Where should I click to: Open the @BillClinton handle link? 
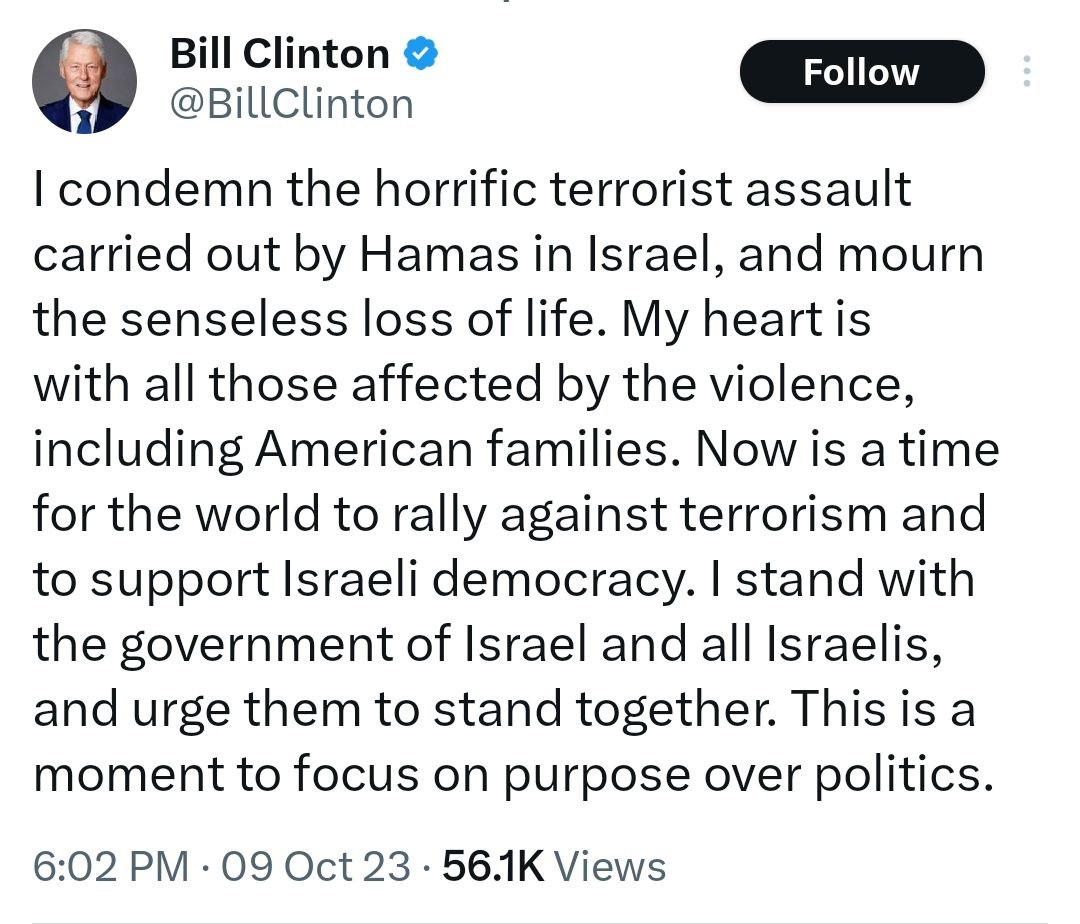[292, 104]
